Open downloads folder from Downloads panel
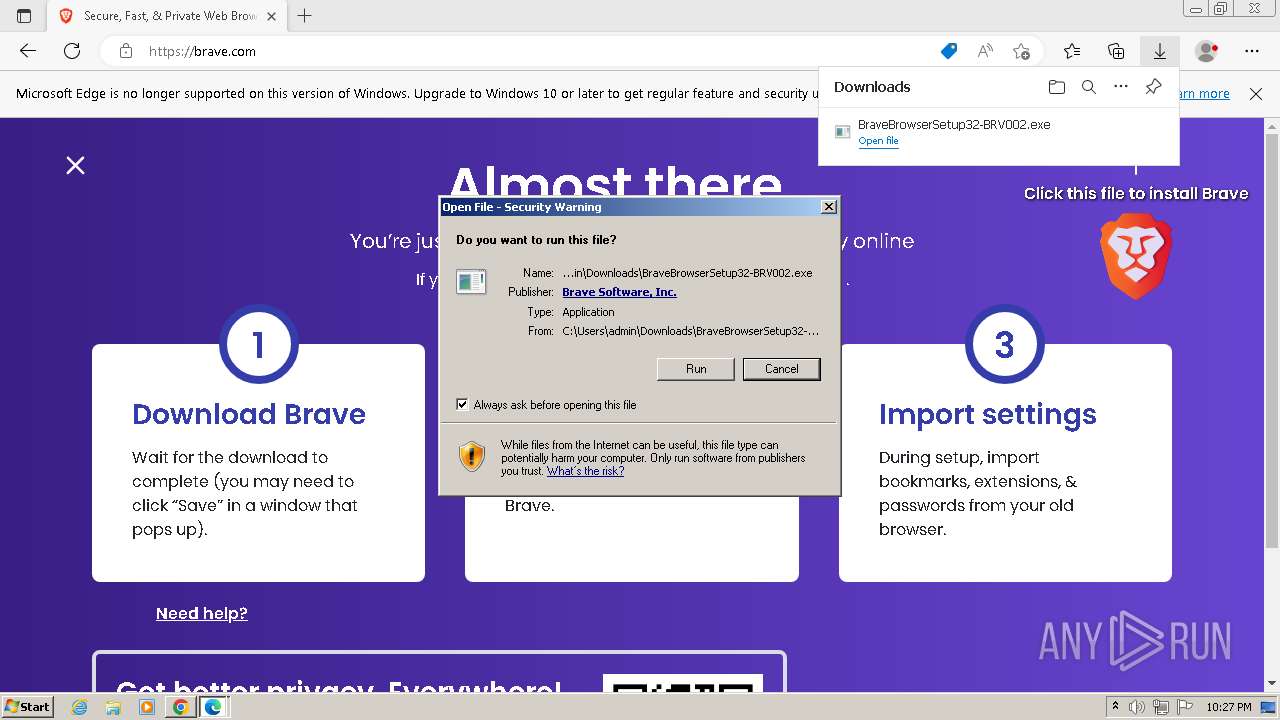This screenshot has height=720, width=1280. click(1057, 87)
